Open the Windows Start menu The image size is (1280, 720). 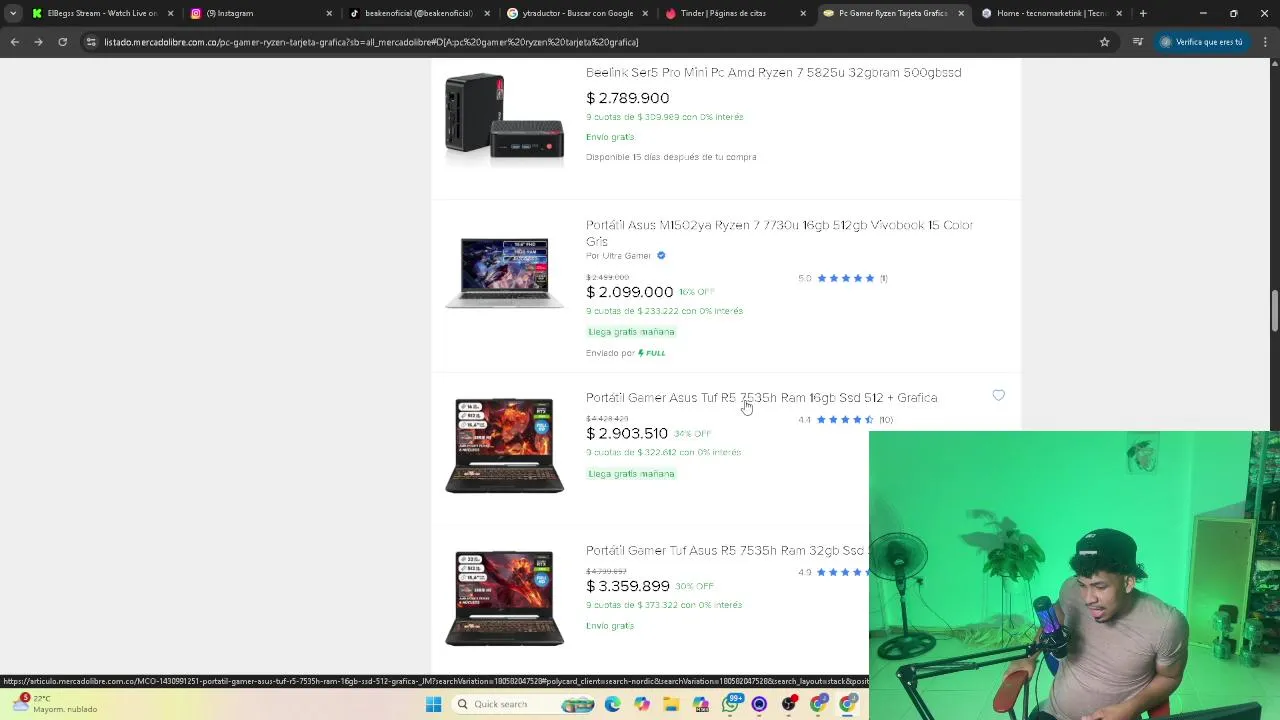point(433,704)
